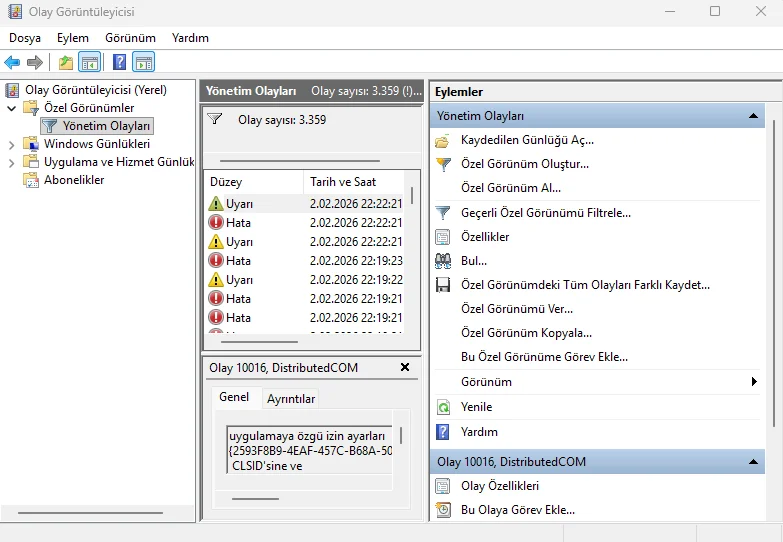The height and width of the screenshot is (542, 783).
Task: Click the Özellikler properties icon
Action: click(x=443, y=237)
